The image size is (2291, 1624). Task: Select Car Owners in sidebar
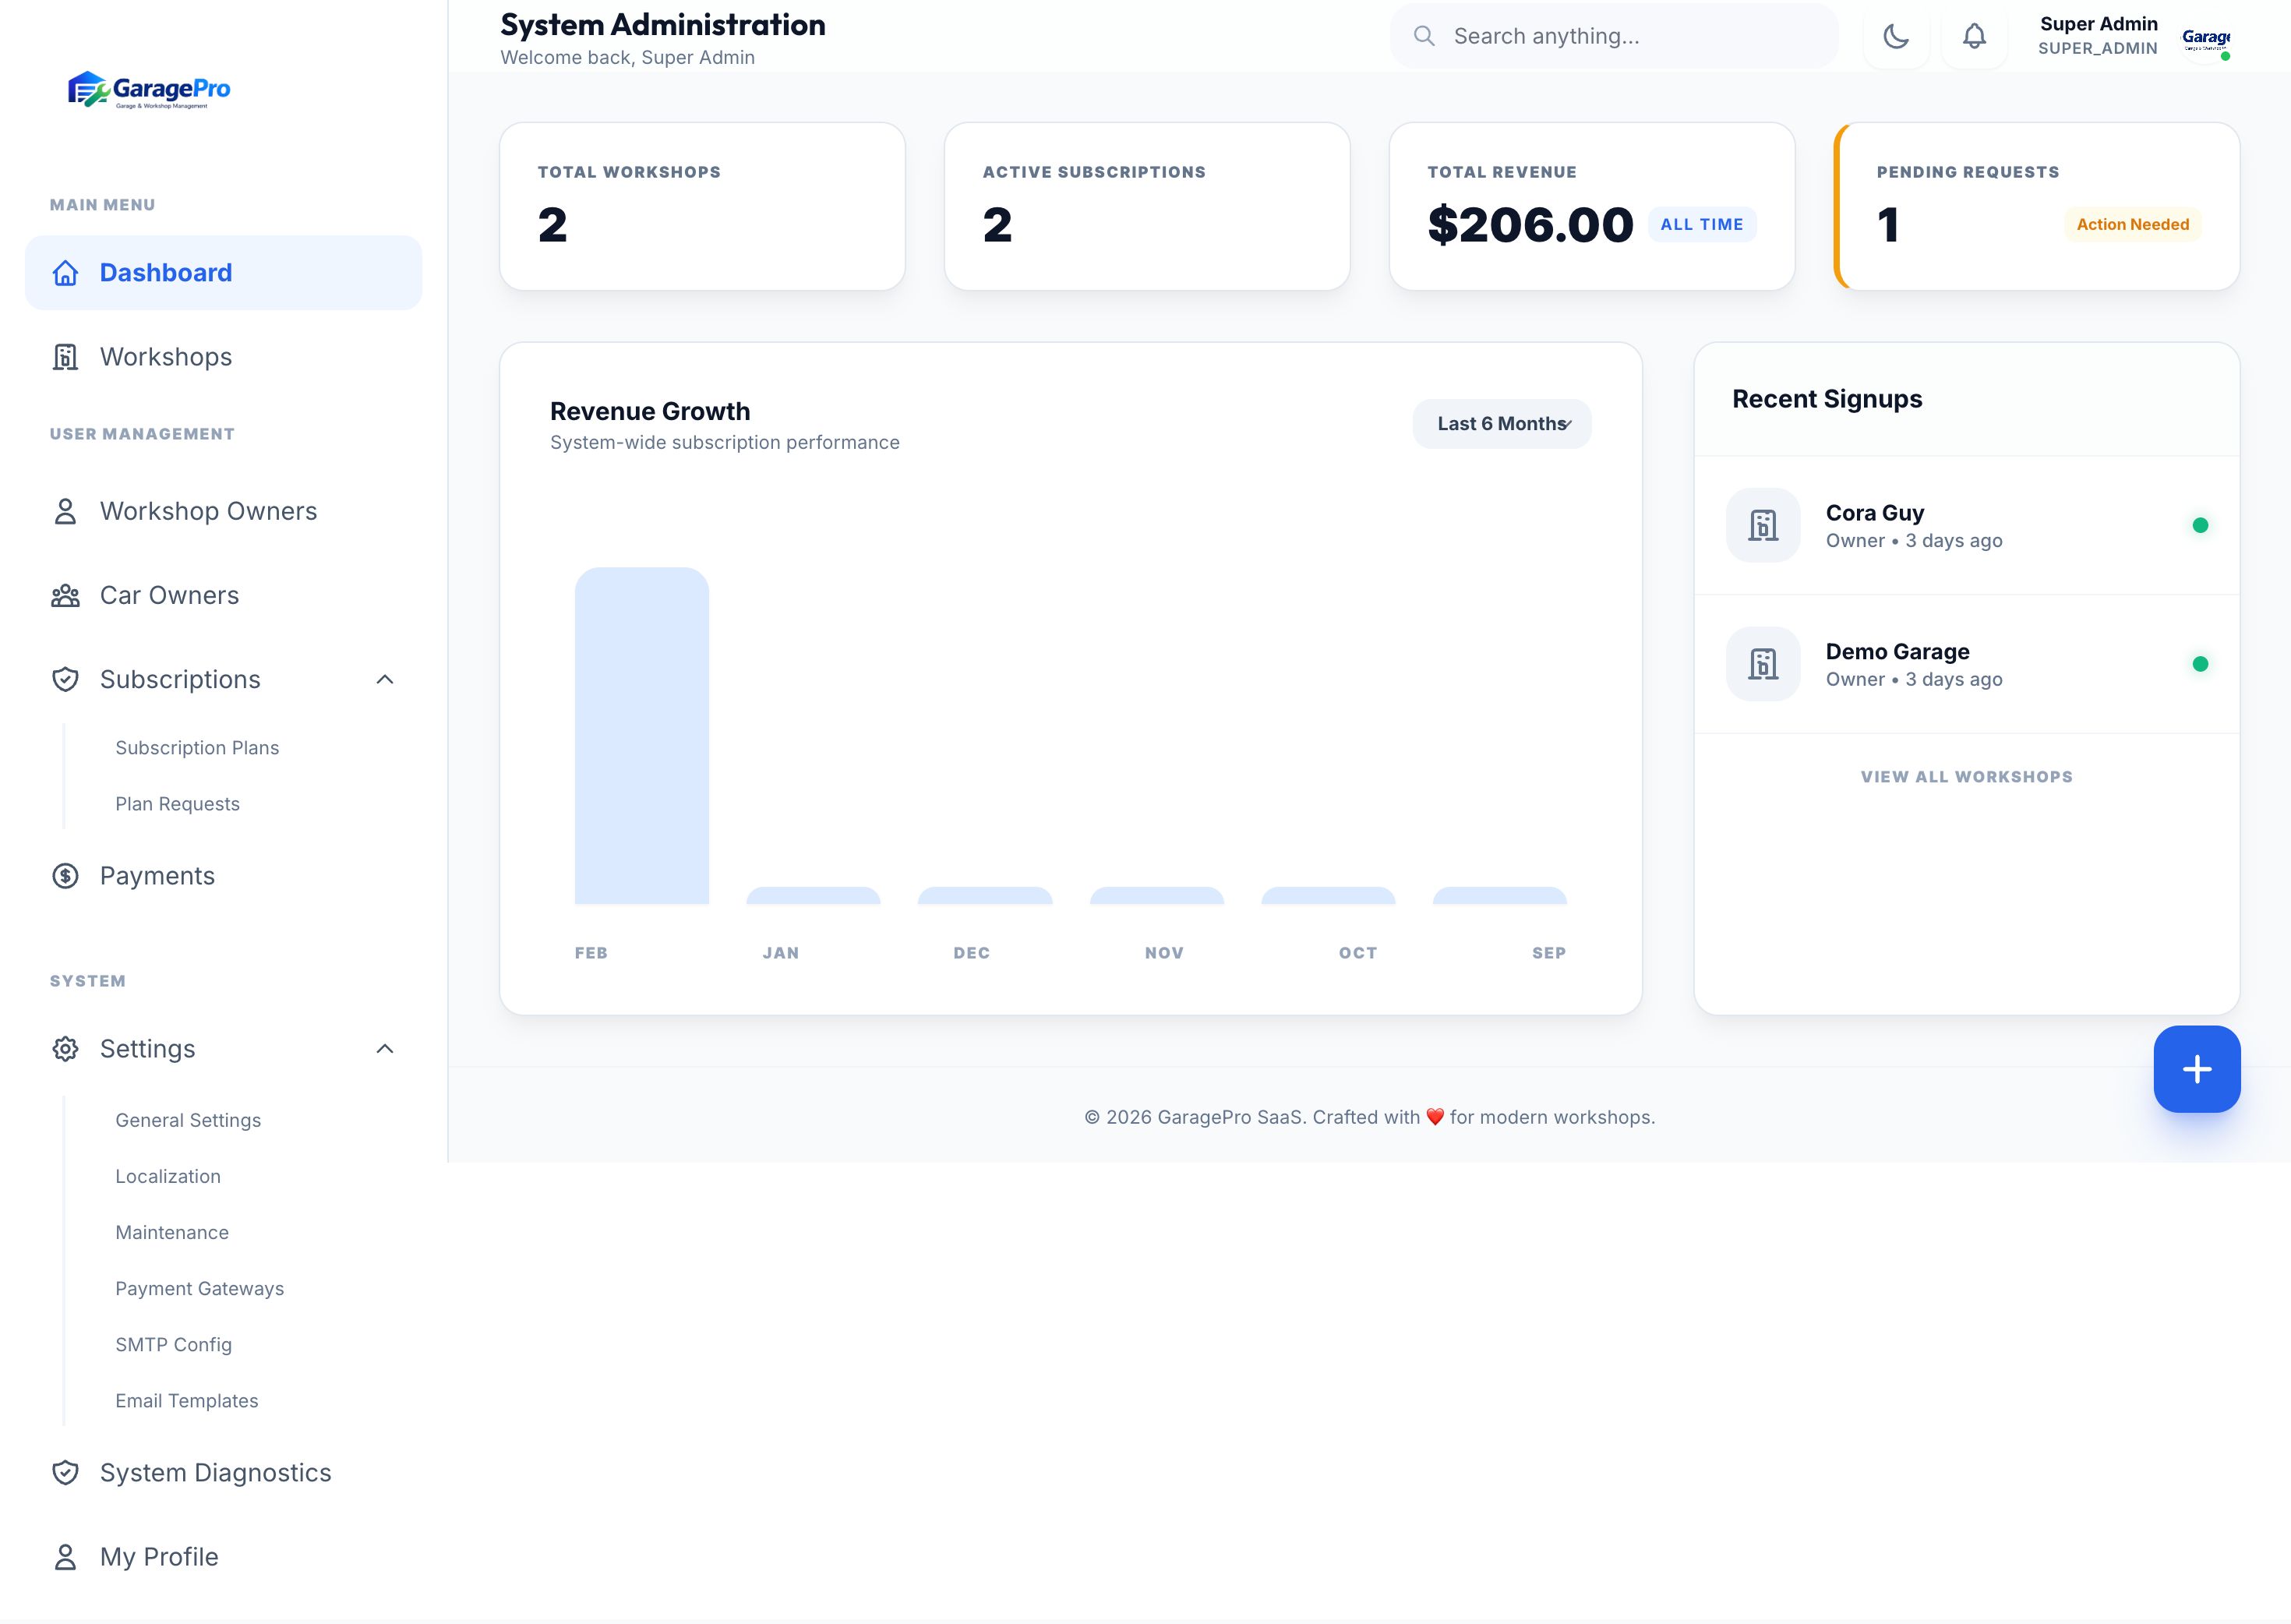pos(169,596)
